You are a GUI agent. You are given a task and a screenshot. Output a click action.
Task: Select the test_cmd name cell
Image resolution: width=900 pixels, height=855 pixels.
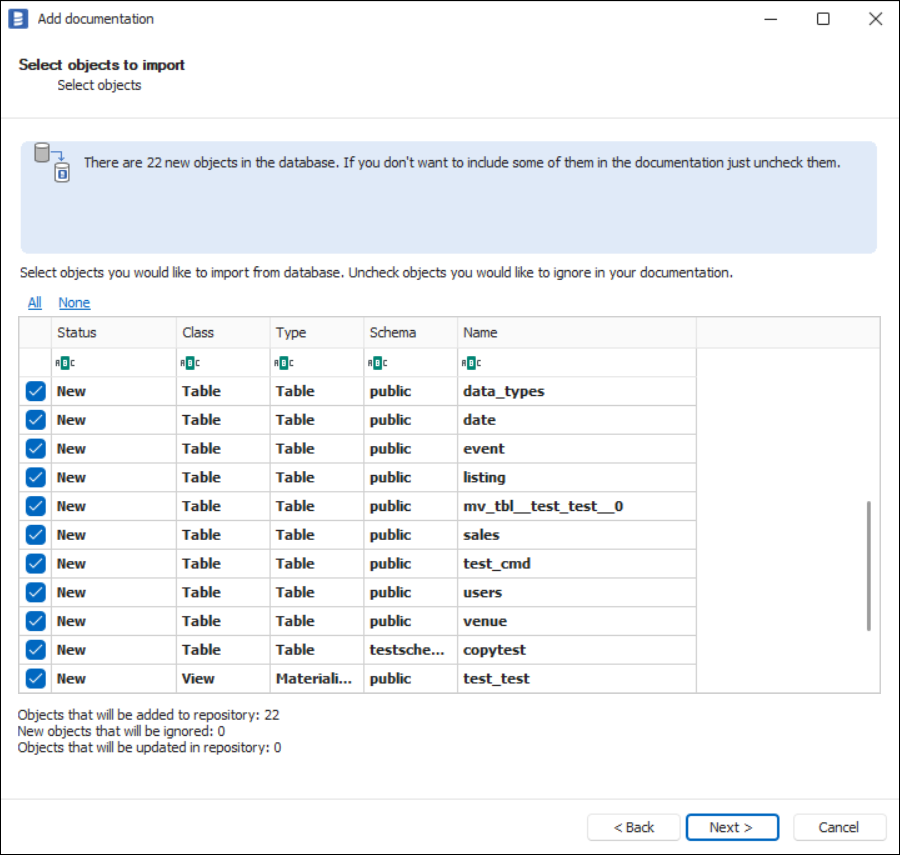click(577, 563)
